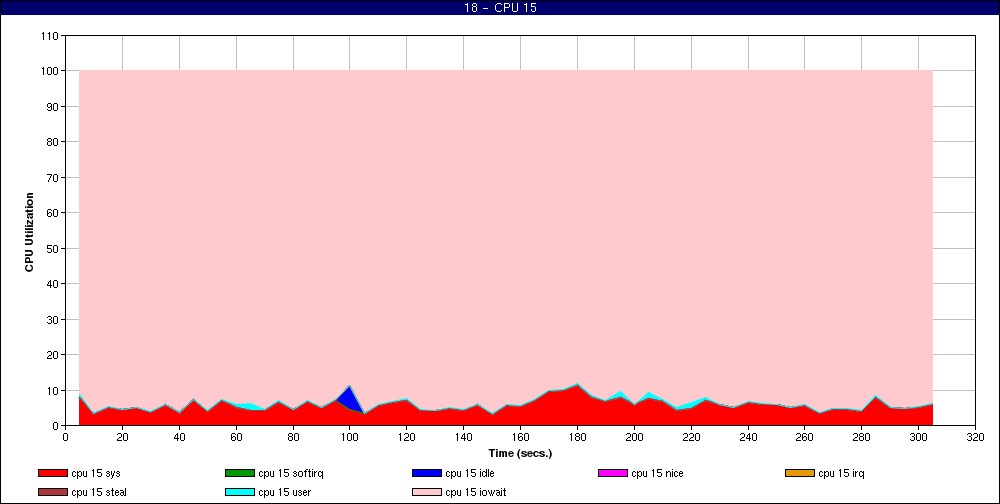
Task: Click the red cpu 15 sys legend swatch
Action: [53, 473]
